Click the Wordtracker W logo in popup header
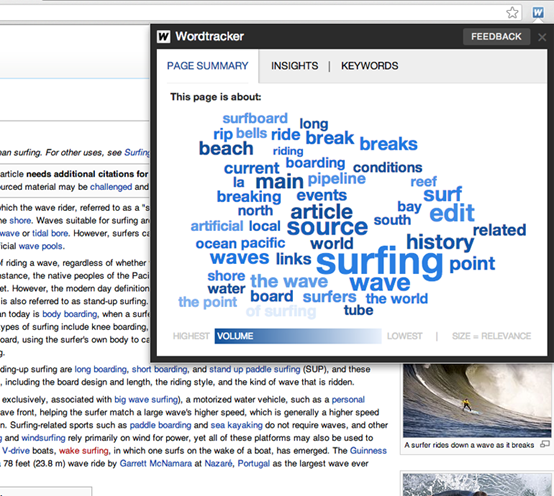This screenshot has width=554, height=496. (x=164, y=36)
